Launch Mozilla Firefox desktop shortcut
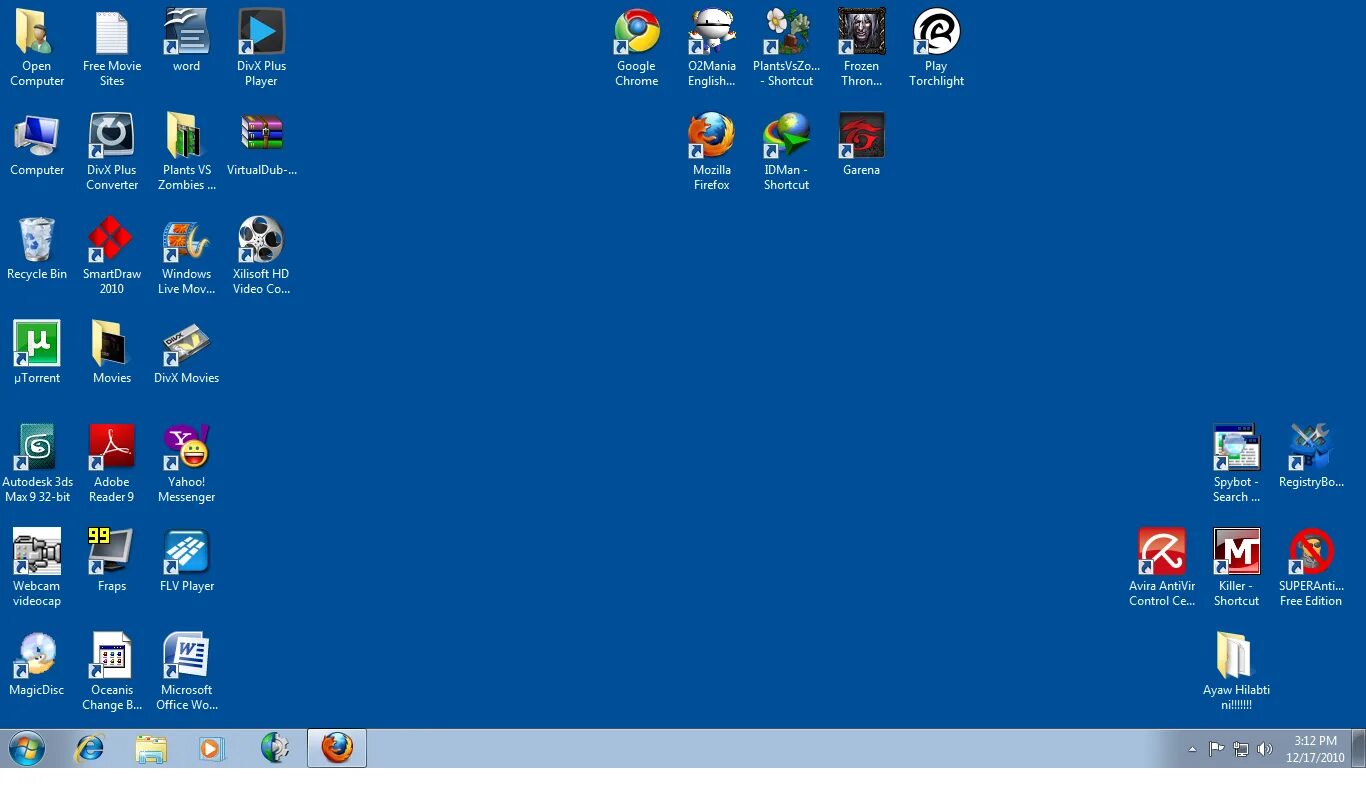 click(711, 133)
